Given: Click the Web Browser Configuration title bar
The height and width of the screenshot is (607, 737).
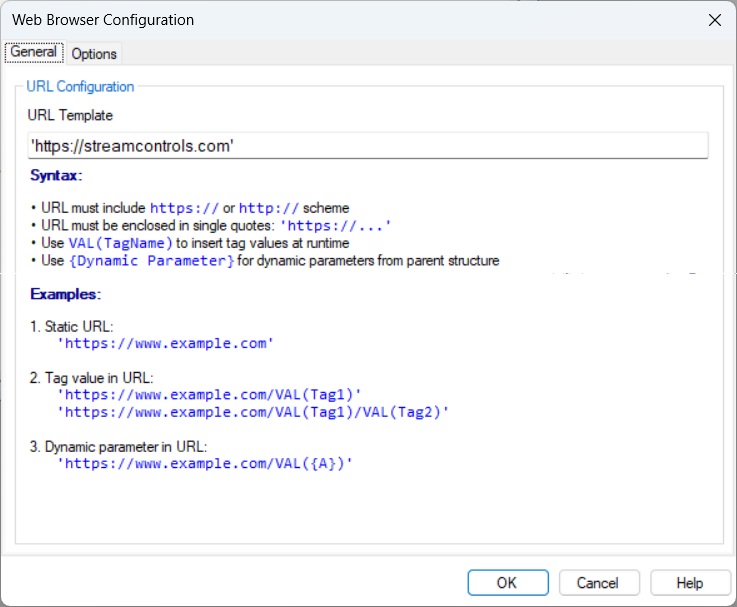Looking at the screenshot, I should click(300, 20).
